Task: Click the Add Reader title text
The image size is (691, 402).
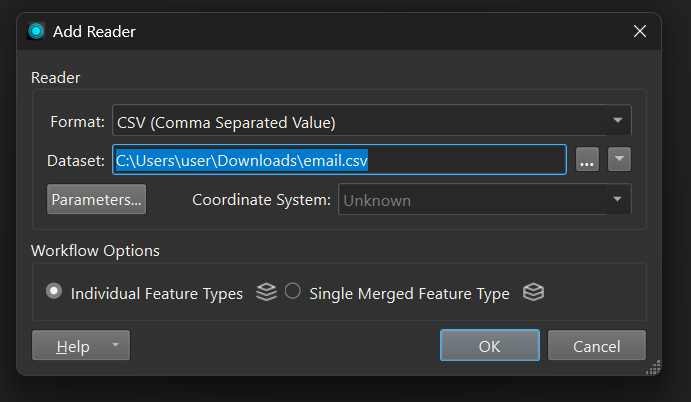Action: 94,31
